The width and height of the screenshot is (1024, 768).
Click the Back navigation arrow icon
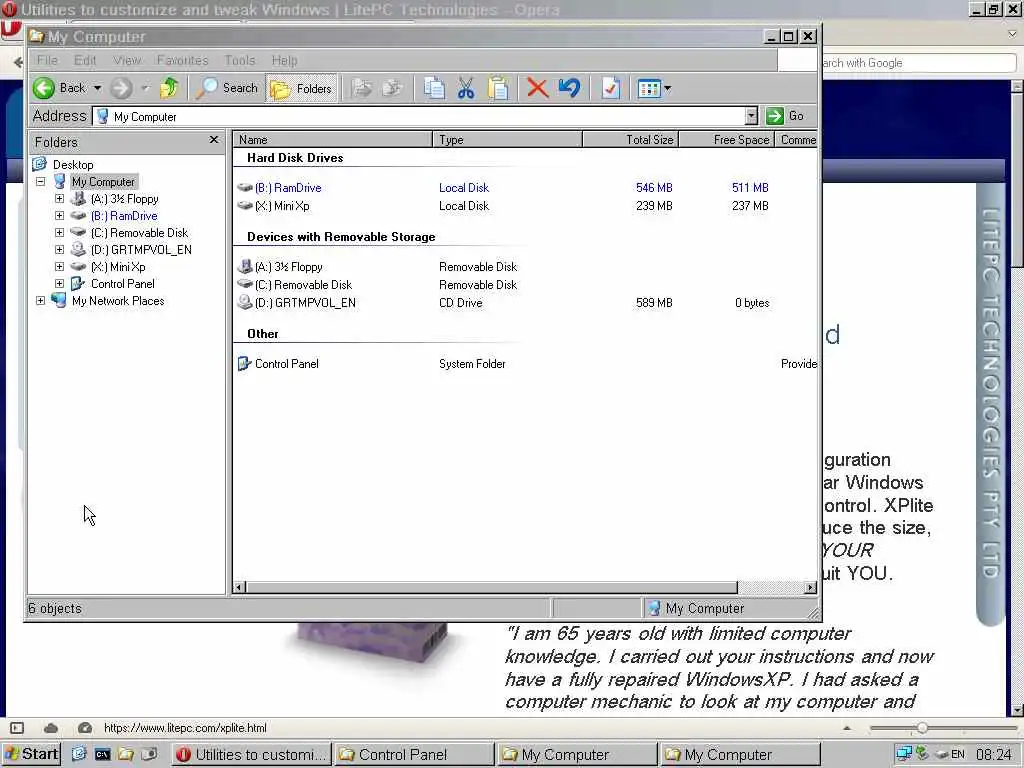(44, 88)
